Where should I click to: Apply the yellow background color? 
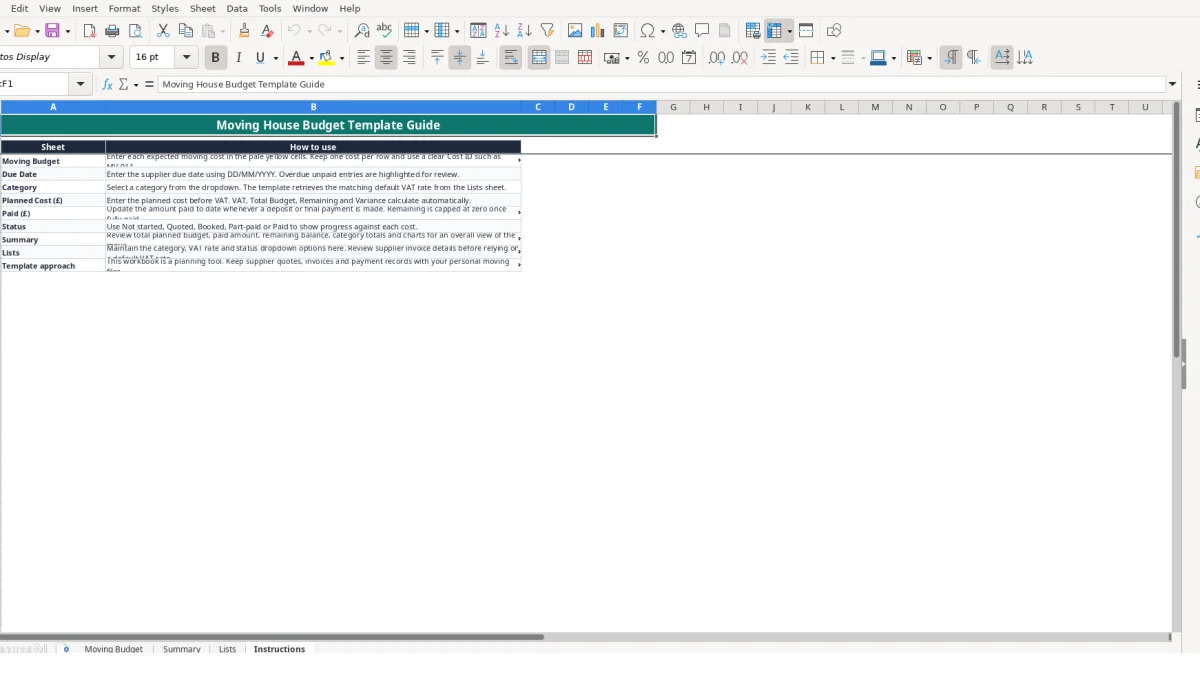point(326,58)
